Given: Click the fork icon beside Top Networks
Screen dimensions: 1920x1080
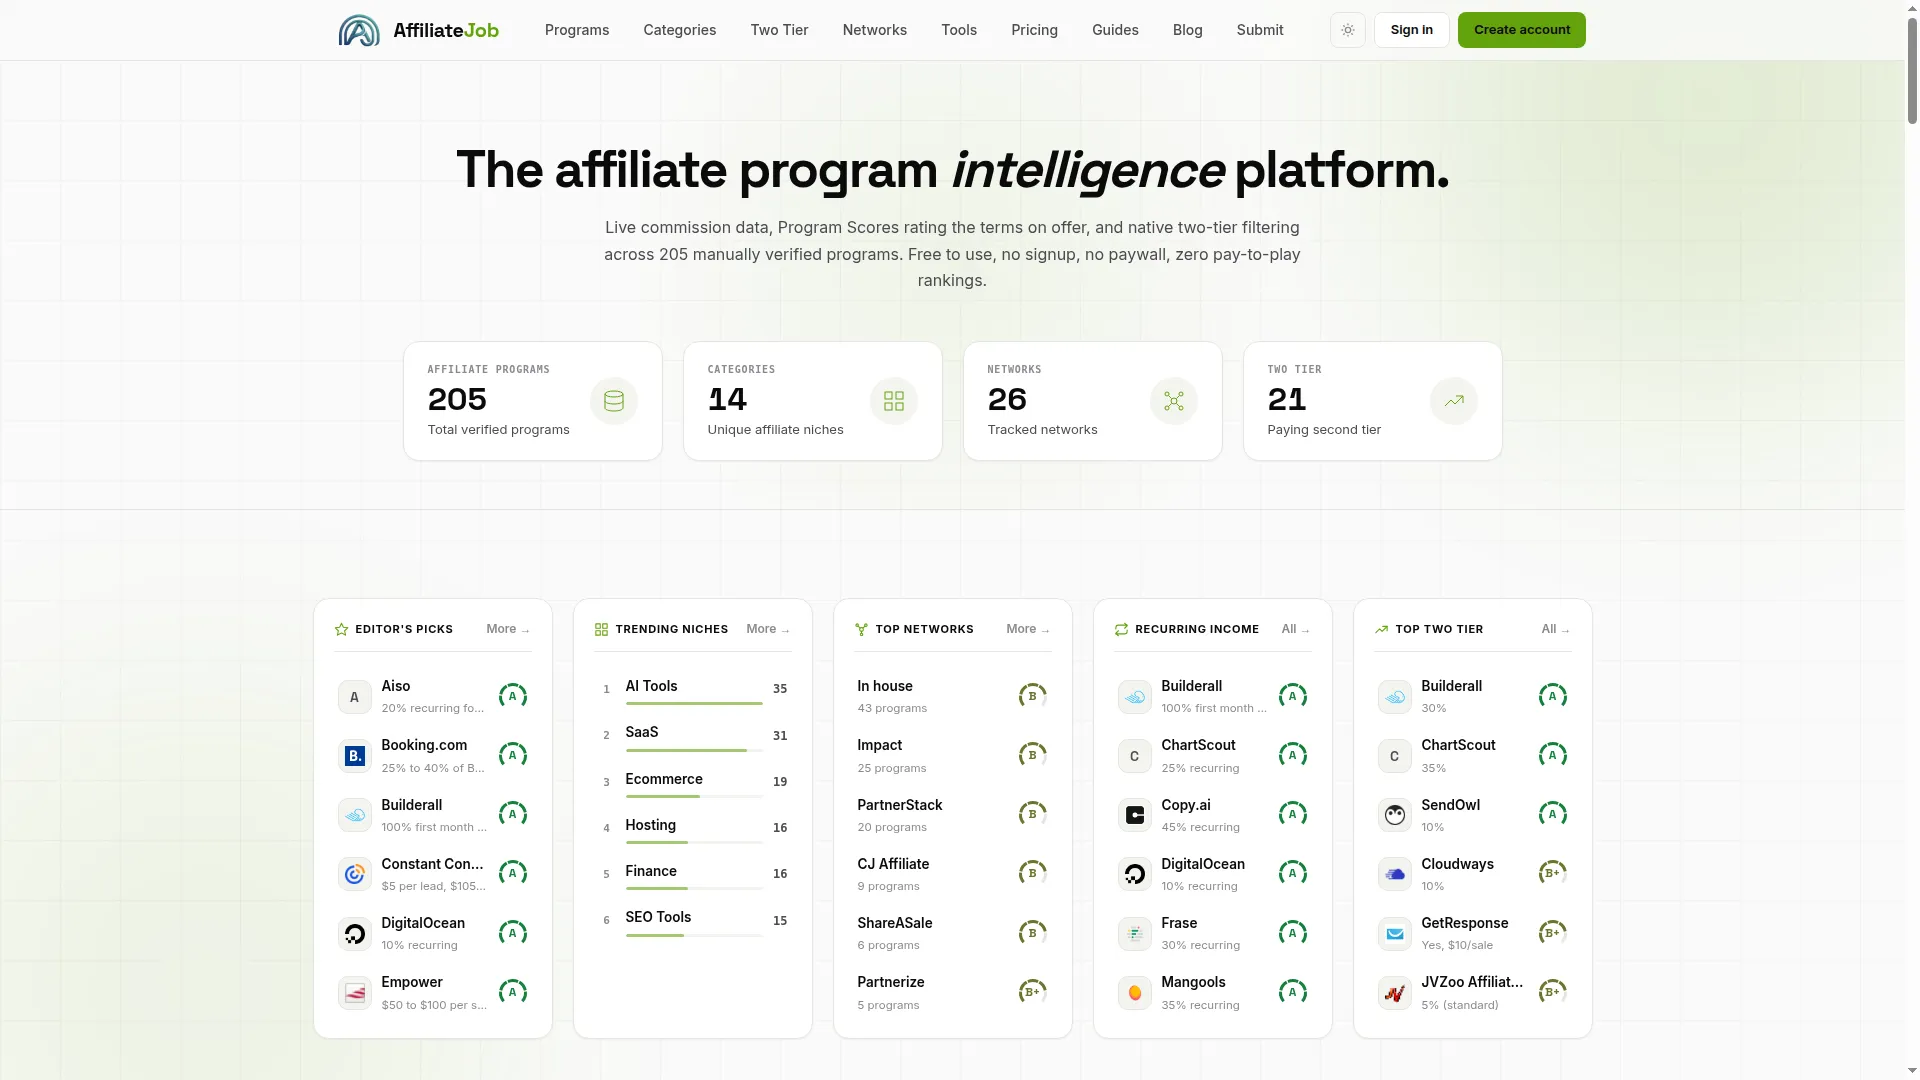Looking at the screenshot, I should point(861,630).
